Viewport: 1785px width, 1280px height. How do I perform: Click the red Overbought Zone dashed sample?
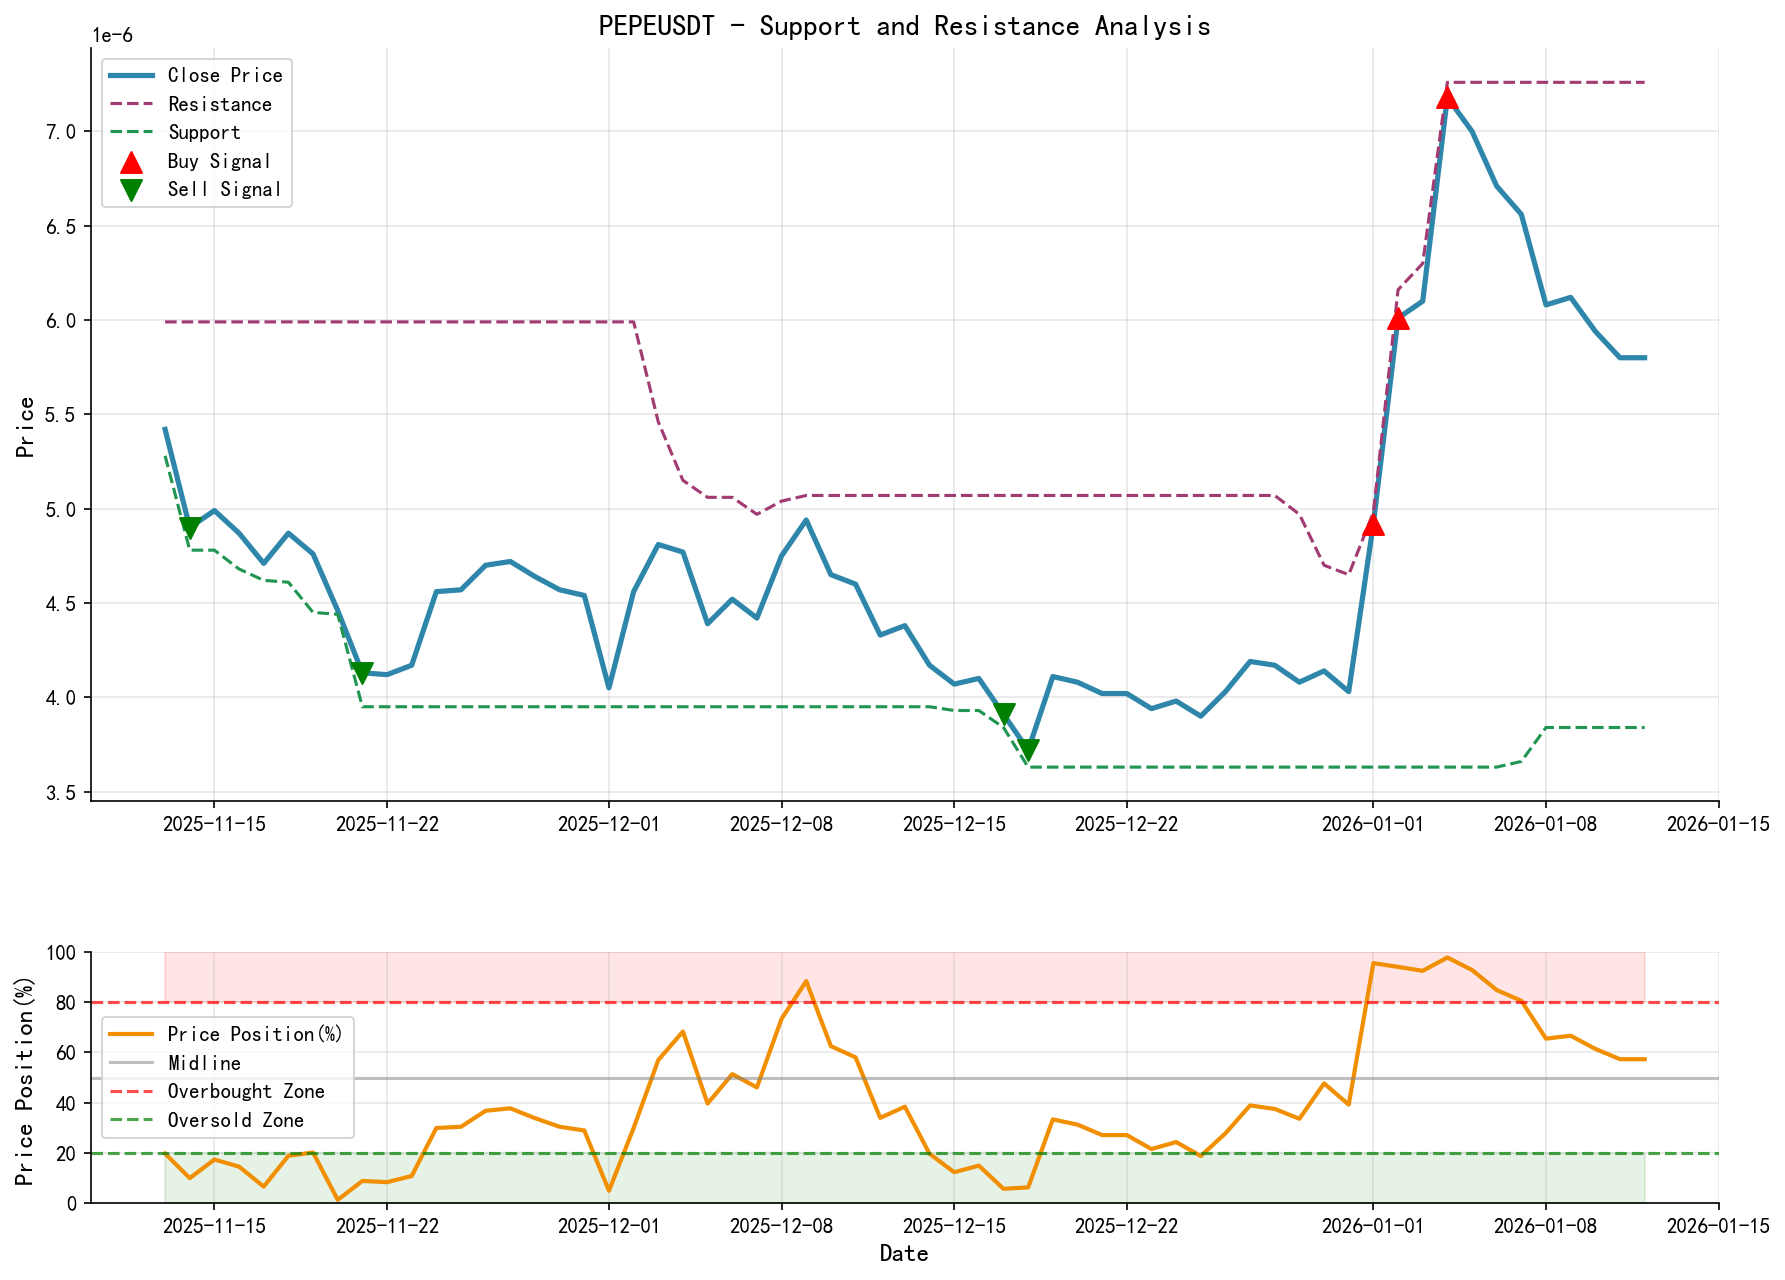(x=131, y=1091)
